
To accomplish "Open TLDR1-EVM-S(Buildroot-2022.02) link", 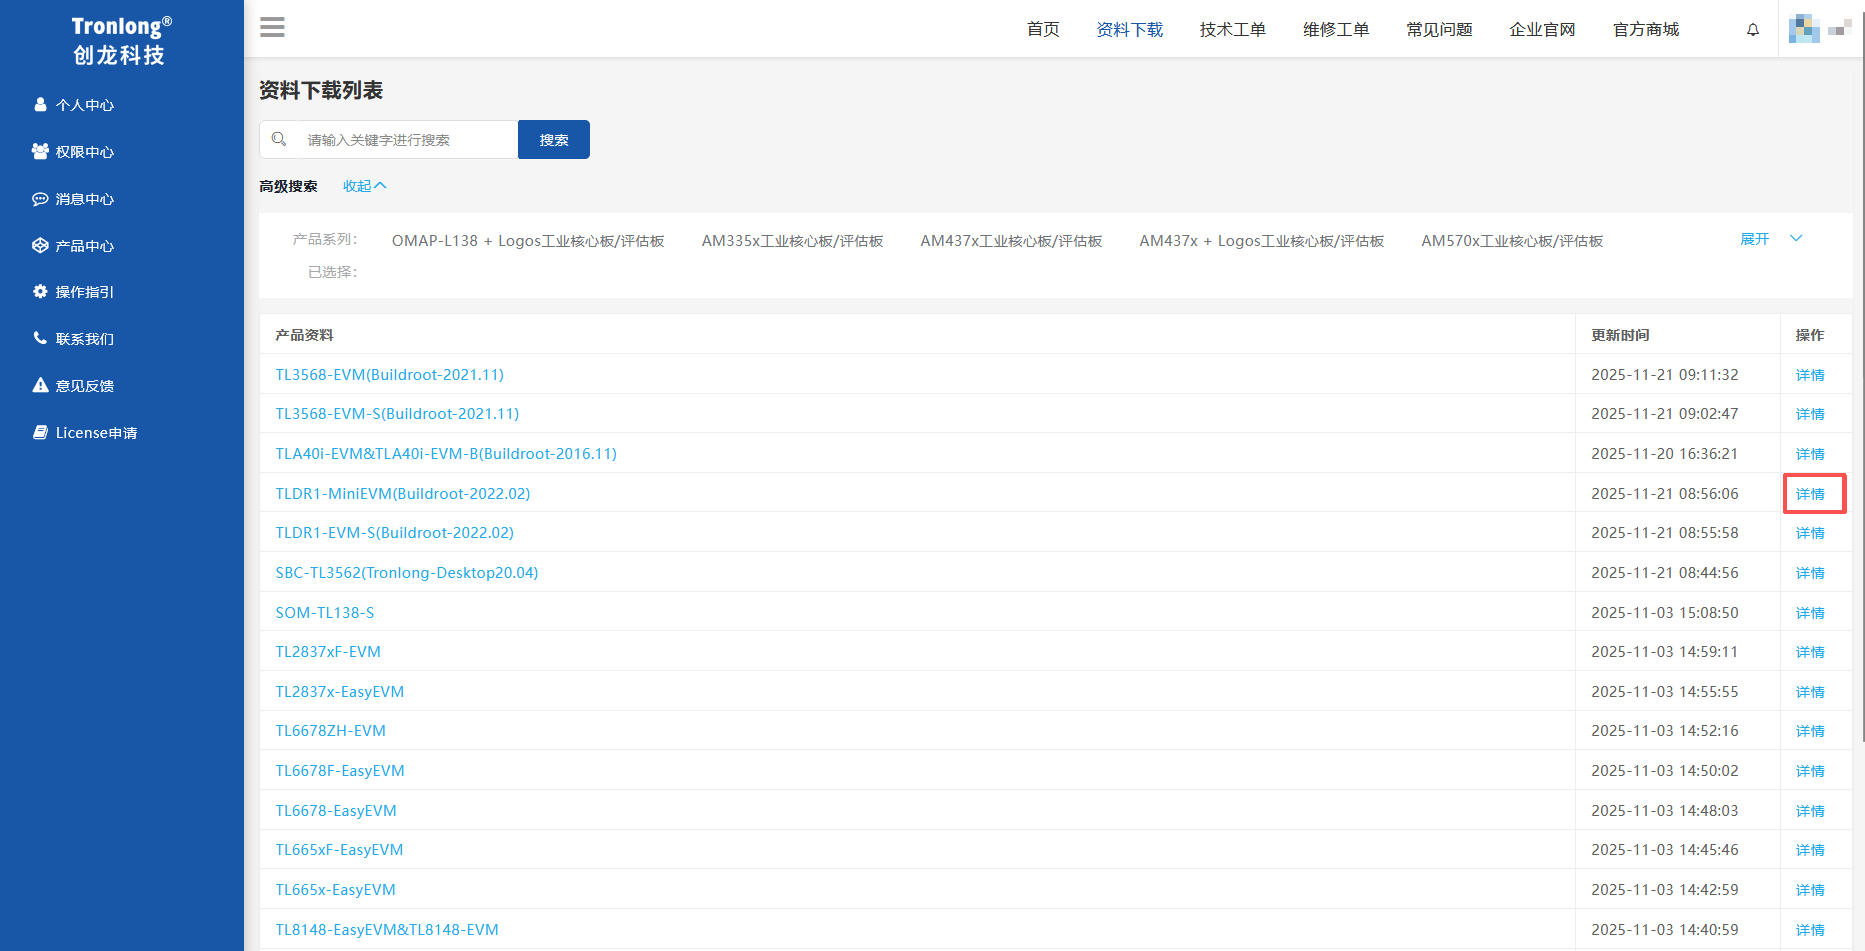I will coord(395,532).
